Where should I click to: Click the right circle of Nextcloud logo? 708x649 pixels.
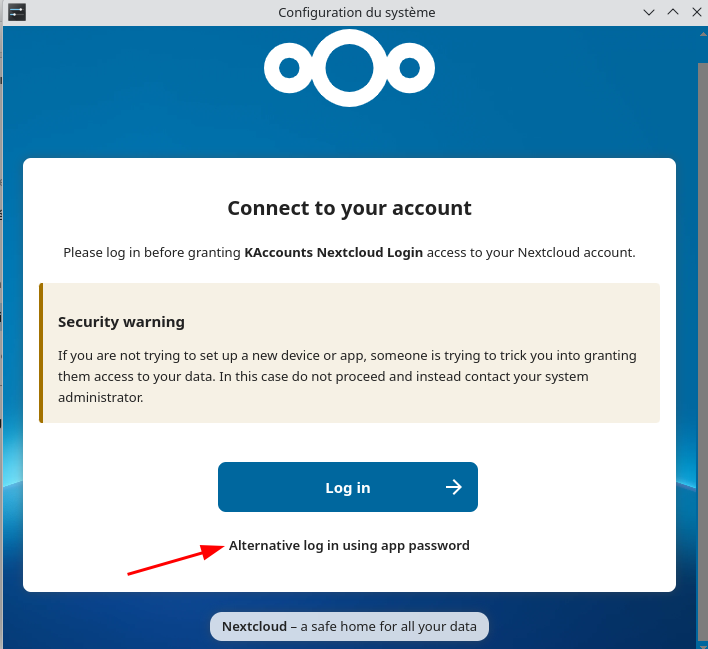pos(409,68)
